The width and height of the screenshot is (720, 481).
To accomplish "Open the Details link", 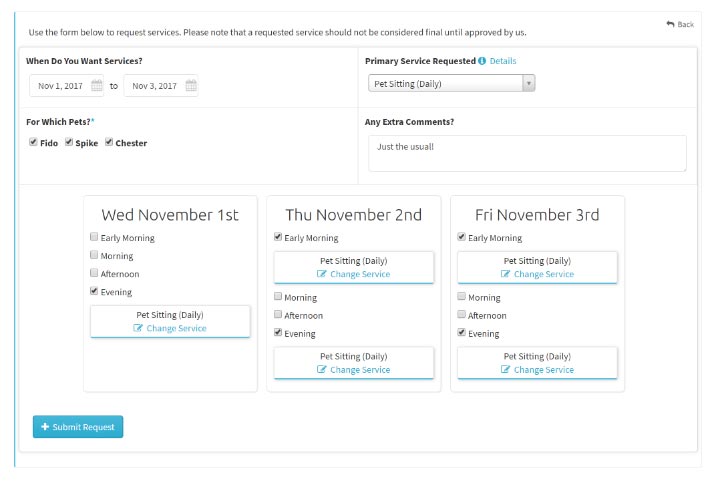I will 503,61.
